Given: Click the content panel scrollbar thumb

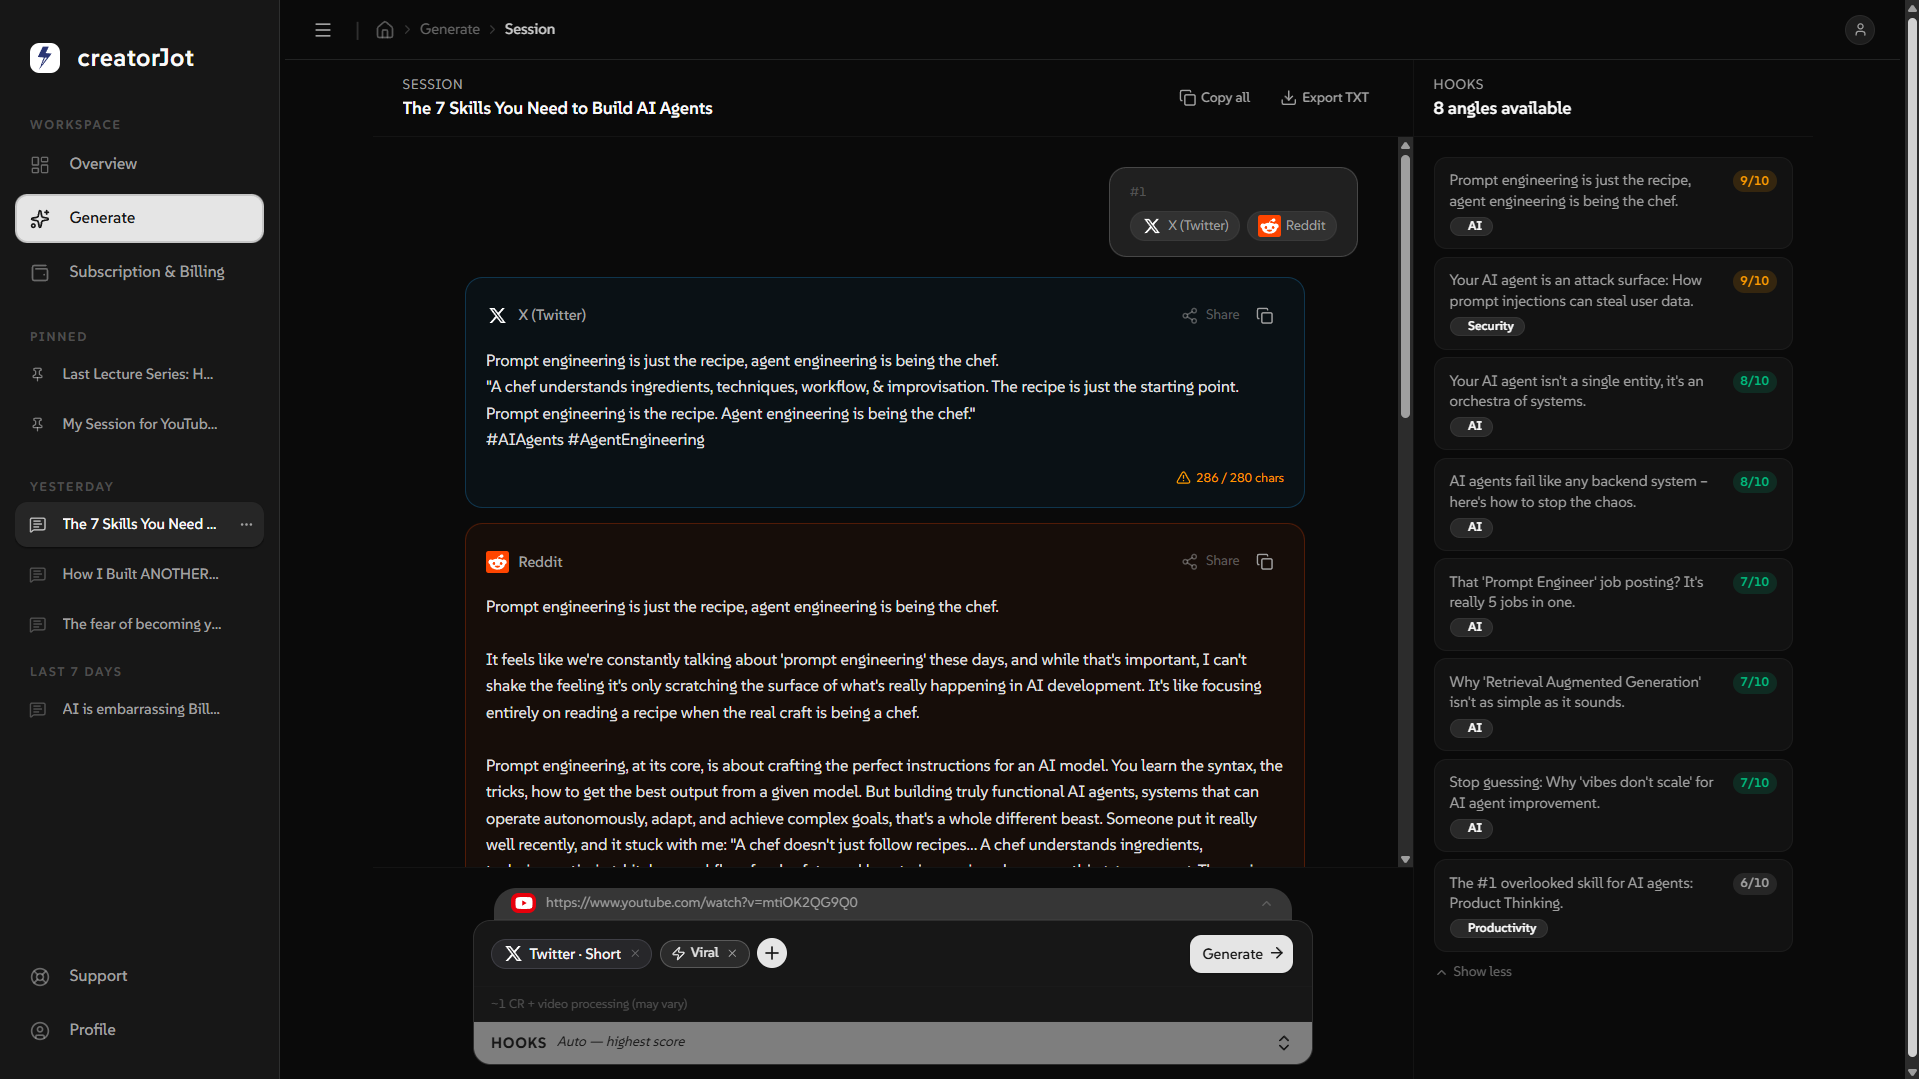Looking at the screenshot, I should [1405, 285].
